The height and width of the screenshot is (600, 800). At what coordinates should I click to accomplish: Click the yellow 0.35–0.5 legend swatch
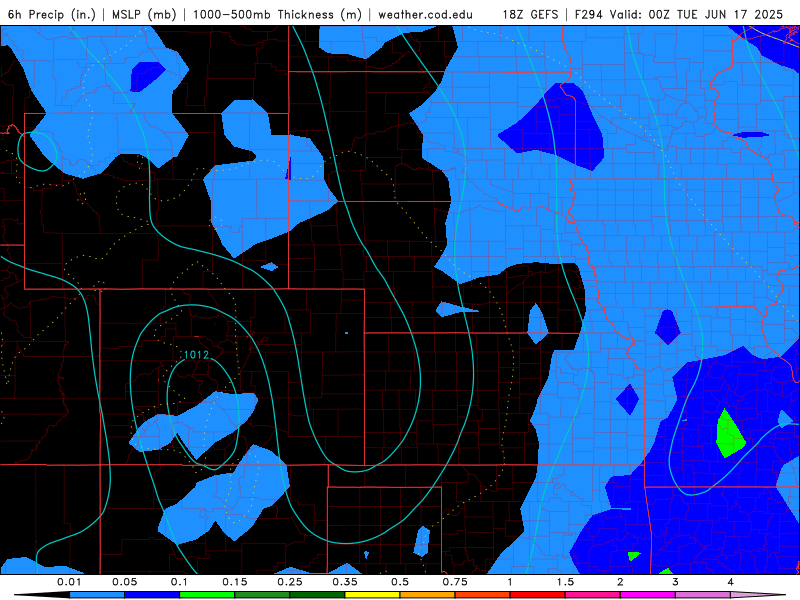[x=372, y=595]
